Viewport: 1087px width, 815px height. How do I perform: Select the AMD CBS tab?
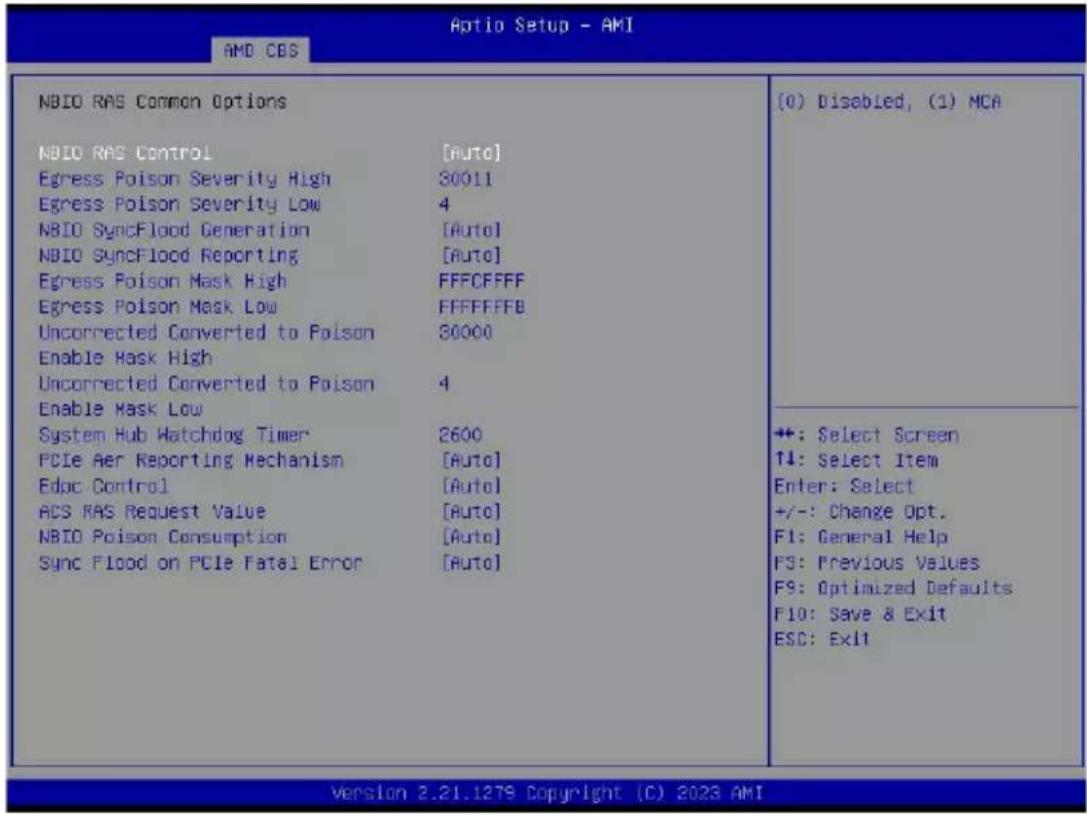pos(262,51)
